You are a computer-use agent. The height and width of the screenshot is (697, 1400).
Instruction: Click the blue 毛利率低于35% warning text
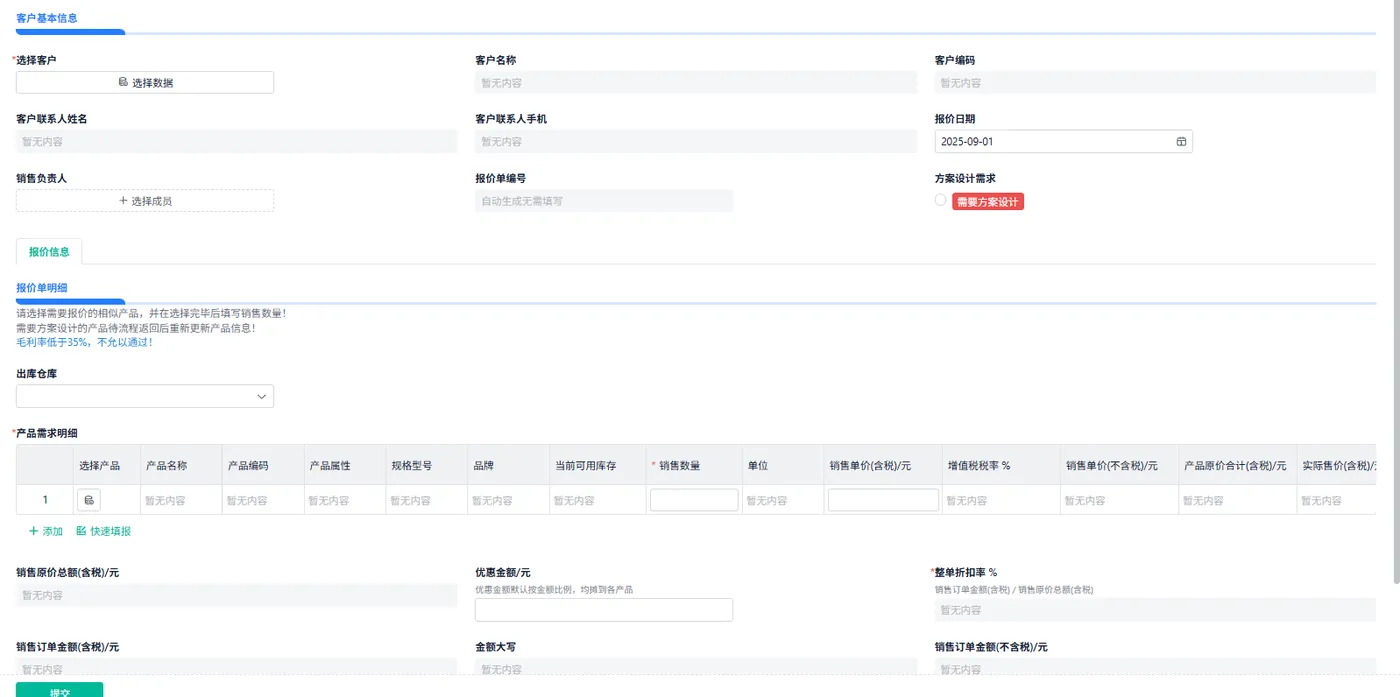pos(85,342)
